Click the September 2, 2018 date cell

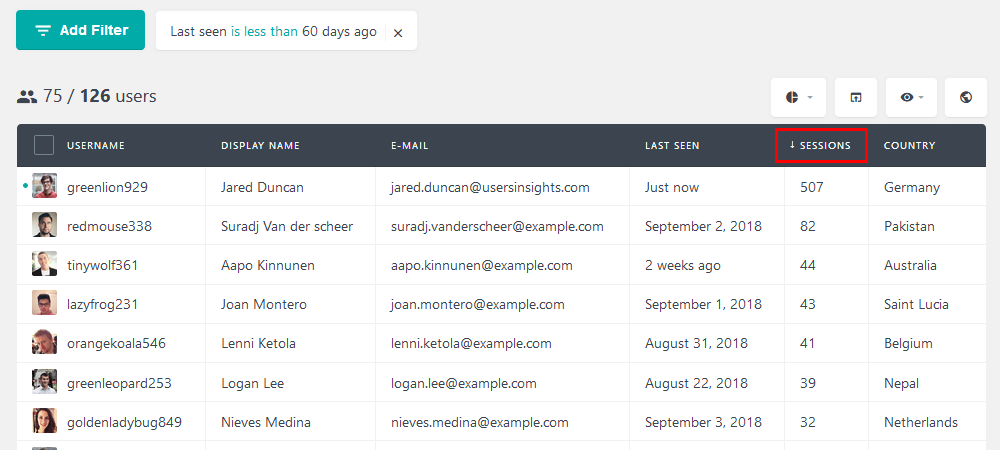pos(703,226)
